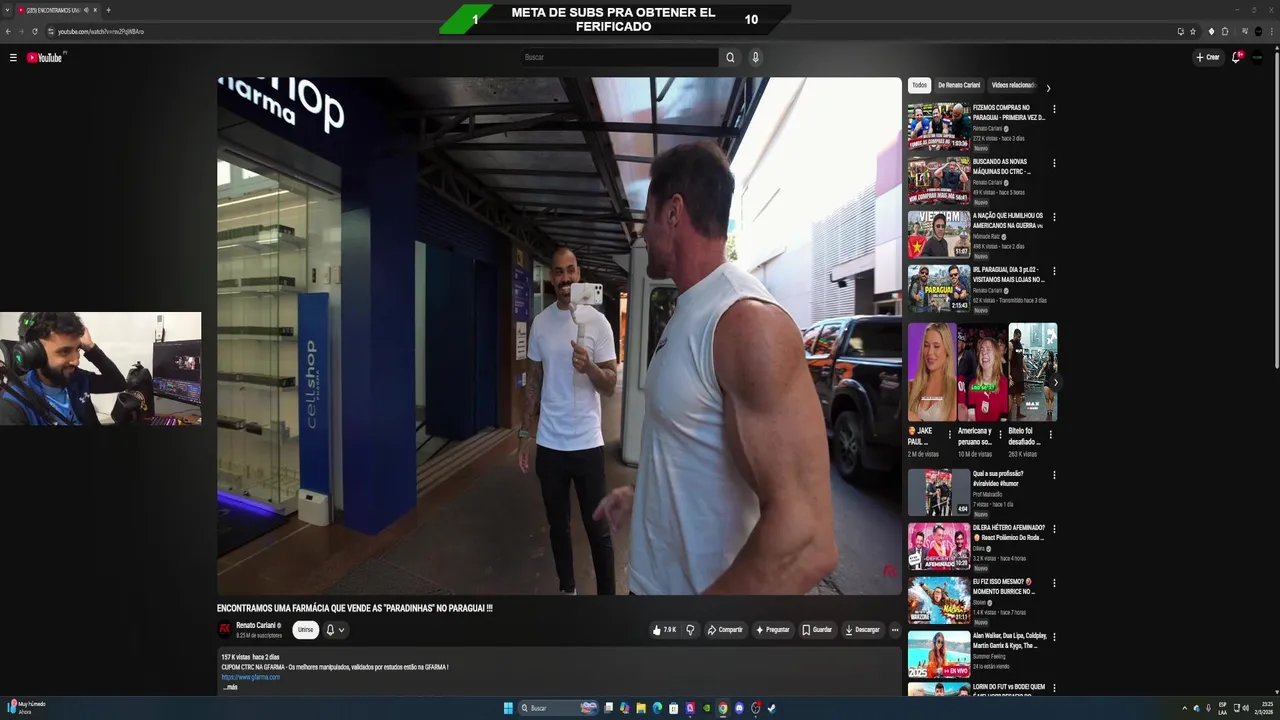The width and height of the screenshot is (1280, 720).
Task: Click the Preguntar button
Action: tap(773, 630)
